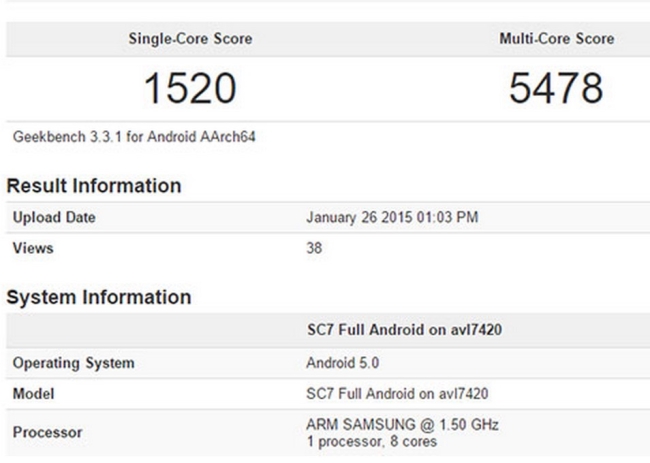Click the System Information section heading
Image resolution: width=650 pixels, height=463 pixels.
99,297
